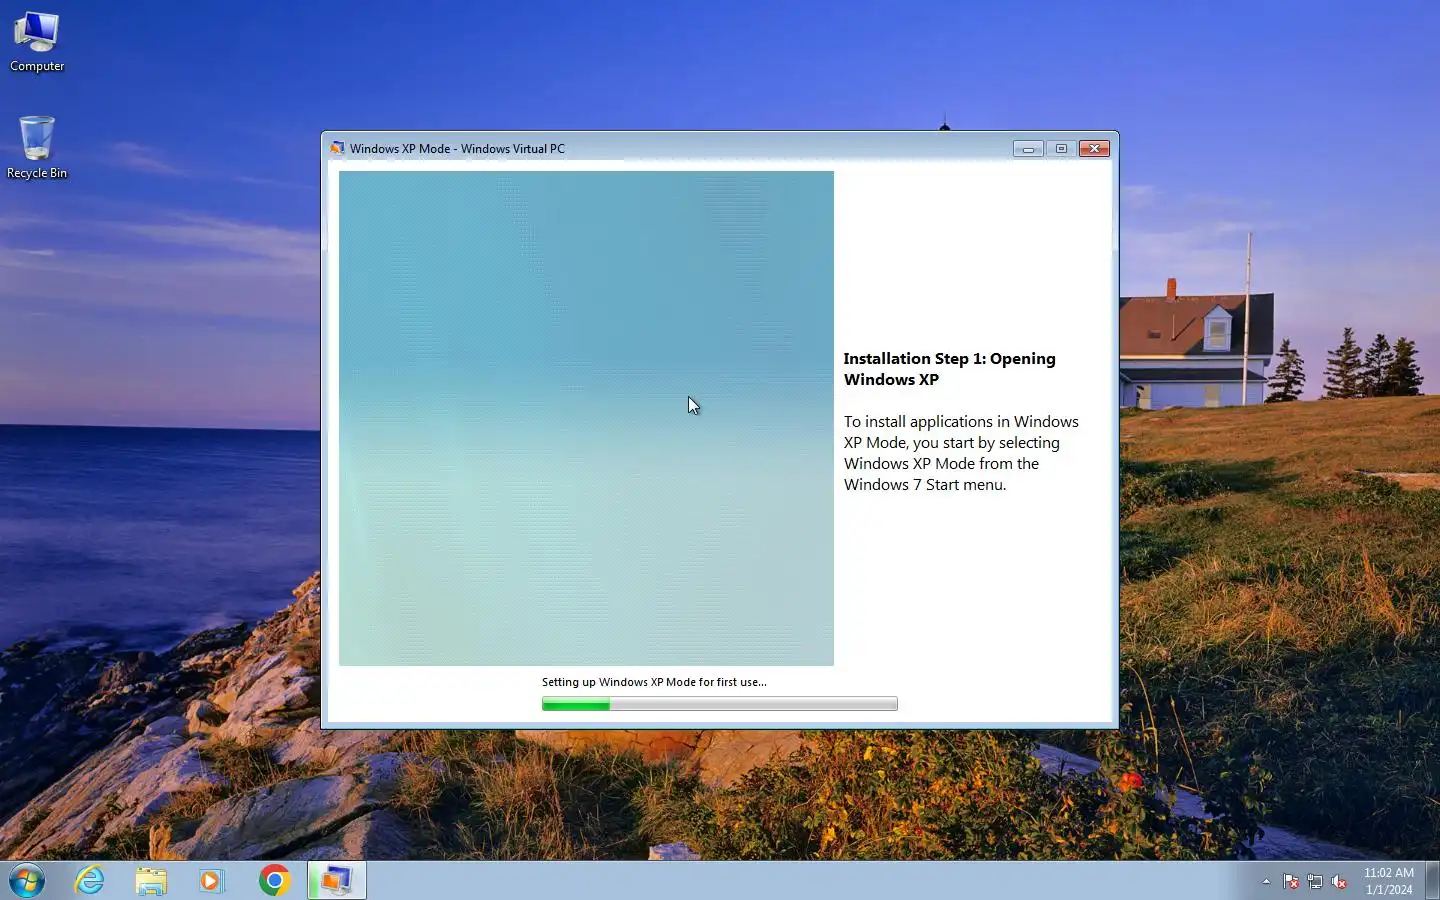Screen dimensions: 1440x900
Task: Open Windows Explorer from the taskbar
Action: coord(151,880)
